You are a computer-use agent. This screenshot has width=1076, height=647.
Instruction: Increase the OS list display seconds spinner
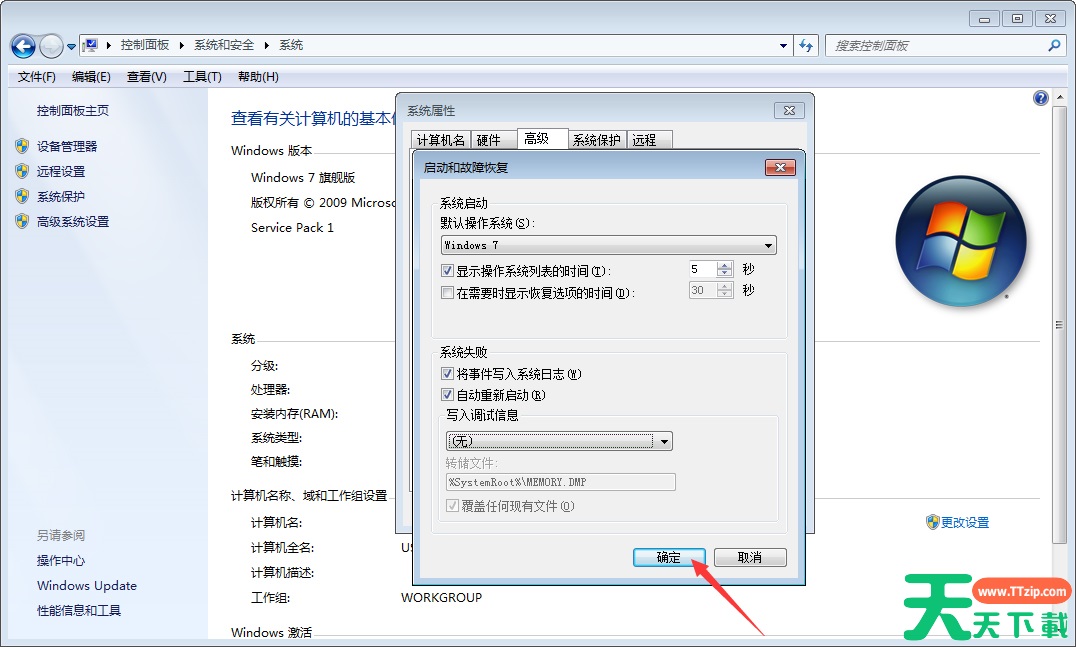pyautogui.click(x=725, y=265)
